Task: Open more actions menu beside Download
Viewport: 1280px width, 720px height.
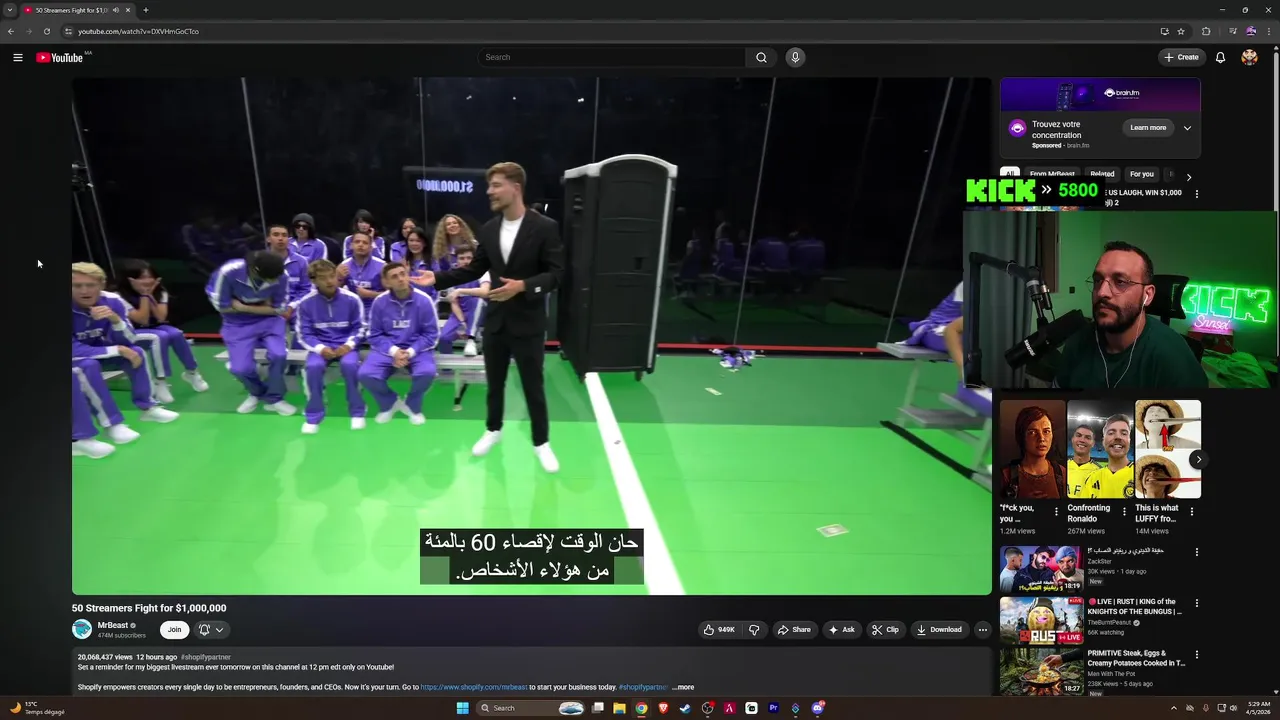Action: click(982, 629)
